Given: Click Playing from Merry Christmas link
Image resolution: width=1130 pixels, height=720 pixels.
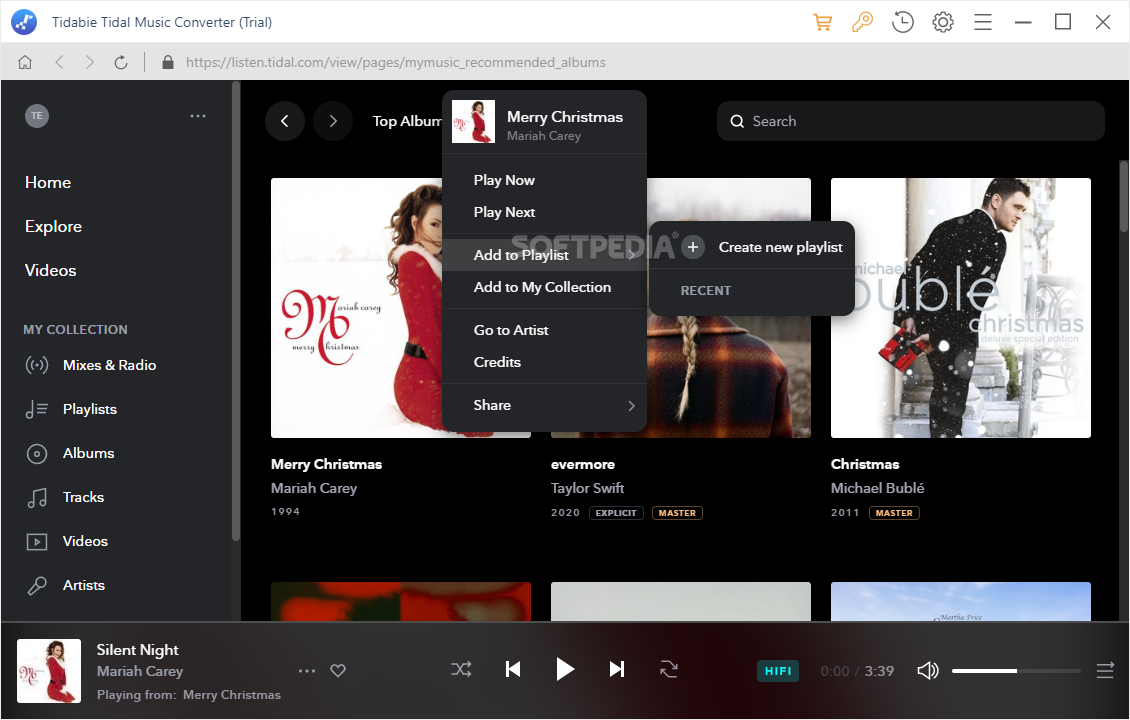Looking at the screenshot, I should 232,695.
